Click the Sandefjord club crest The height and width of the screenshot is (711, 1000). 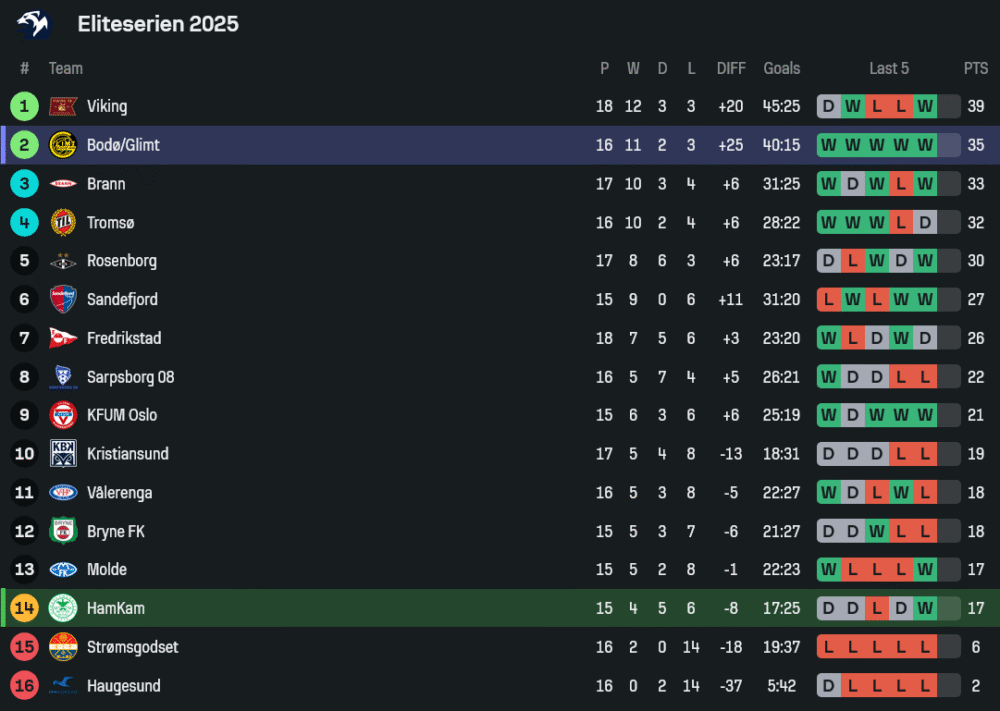(x=63, y=299)
